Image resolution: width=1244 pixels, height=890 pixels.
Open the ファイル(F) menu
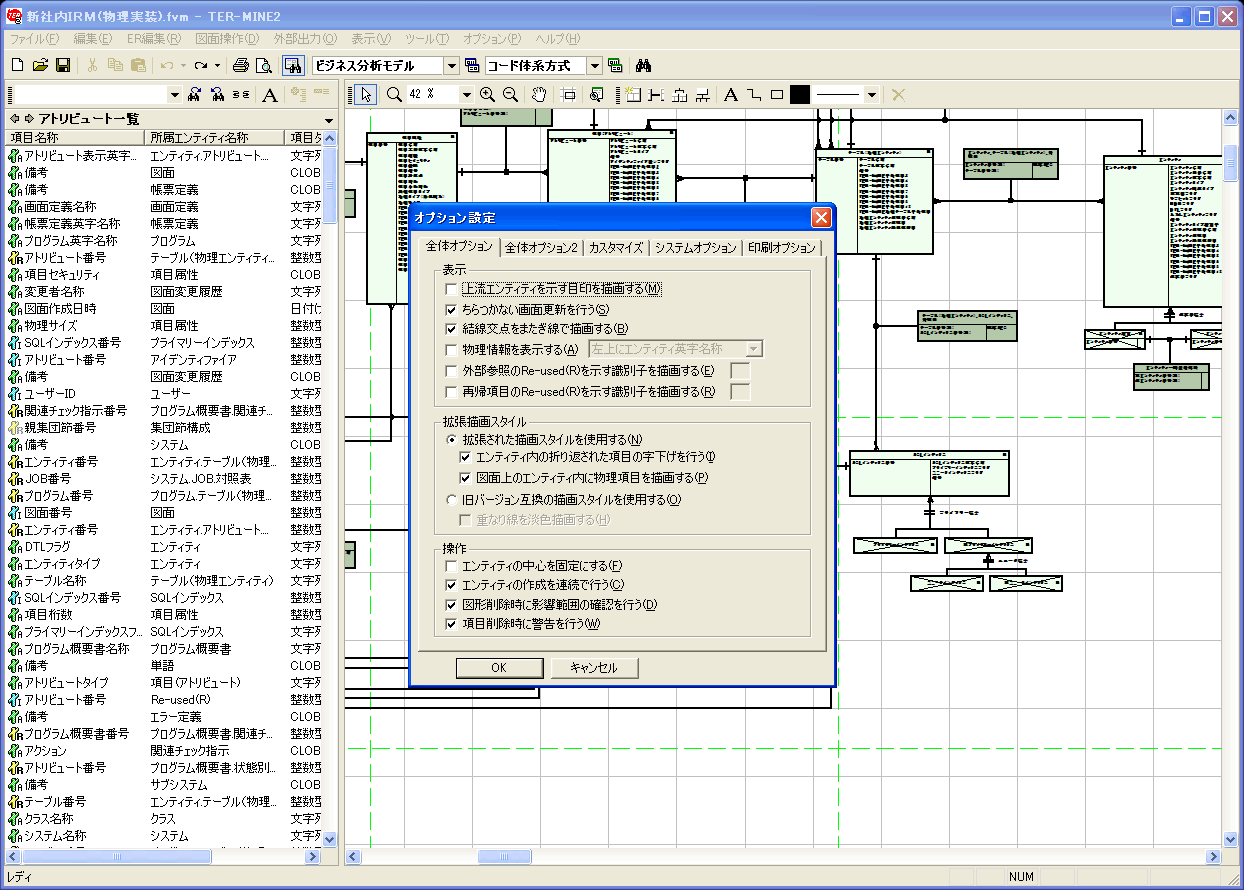[x=34, y=38]
